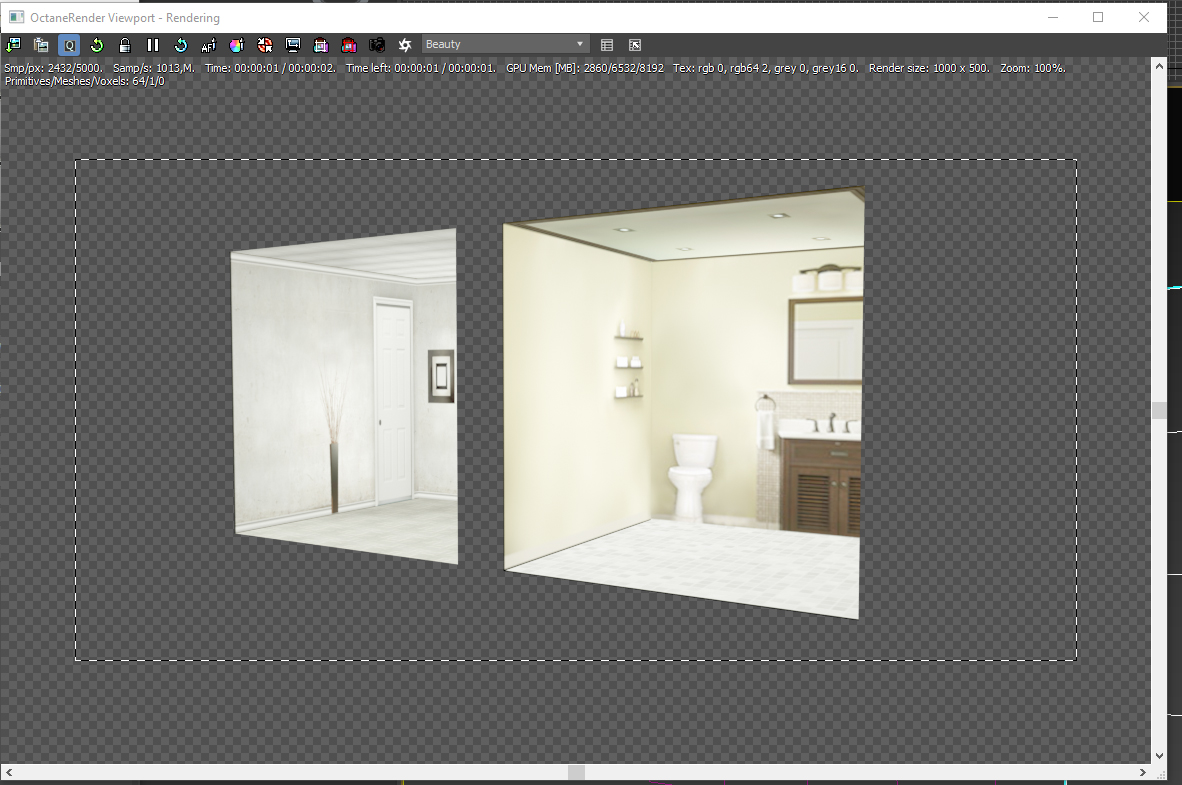Click the Zoom: 100% status text

point(1033,68)
